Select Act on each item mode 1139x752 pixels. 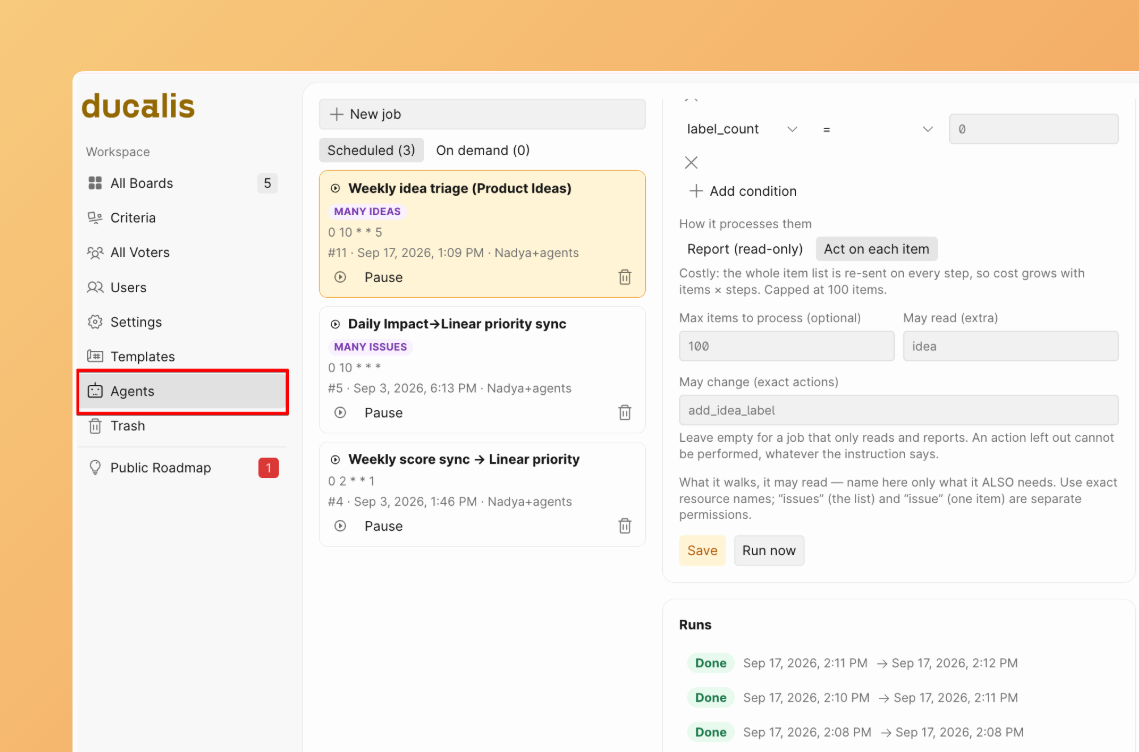tap(877, 248)
